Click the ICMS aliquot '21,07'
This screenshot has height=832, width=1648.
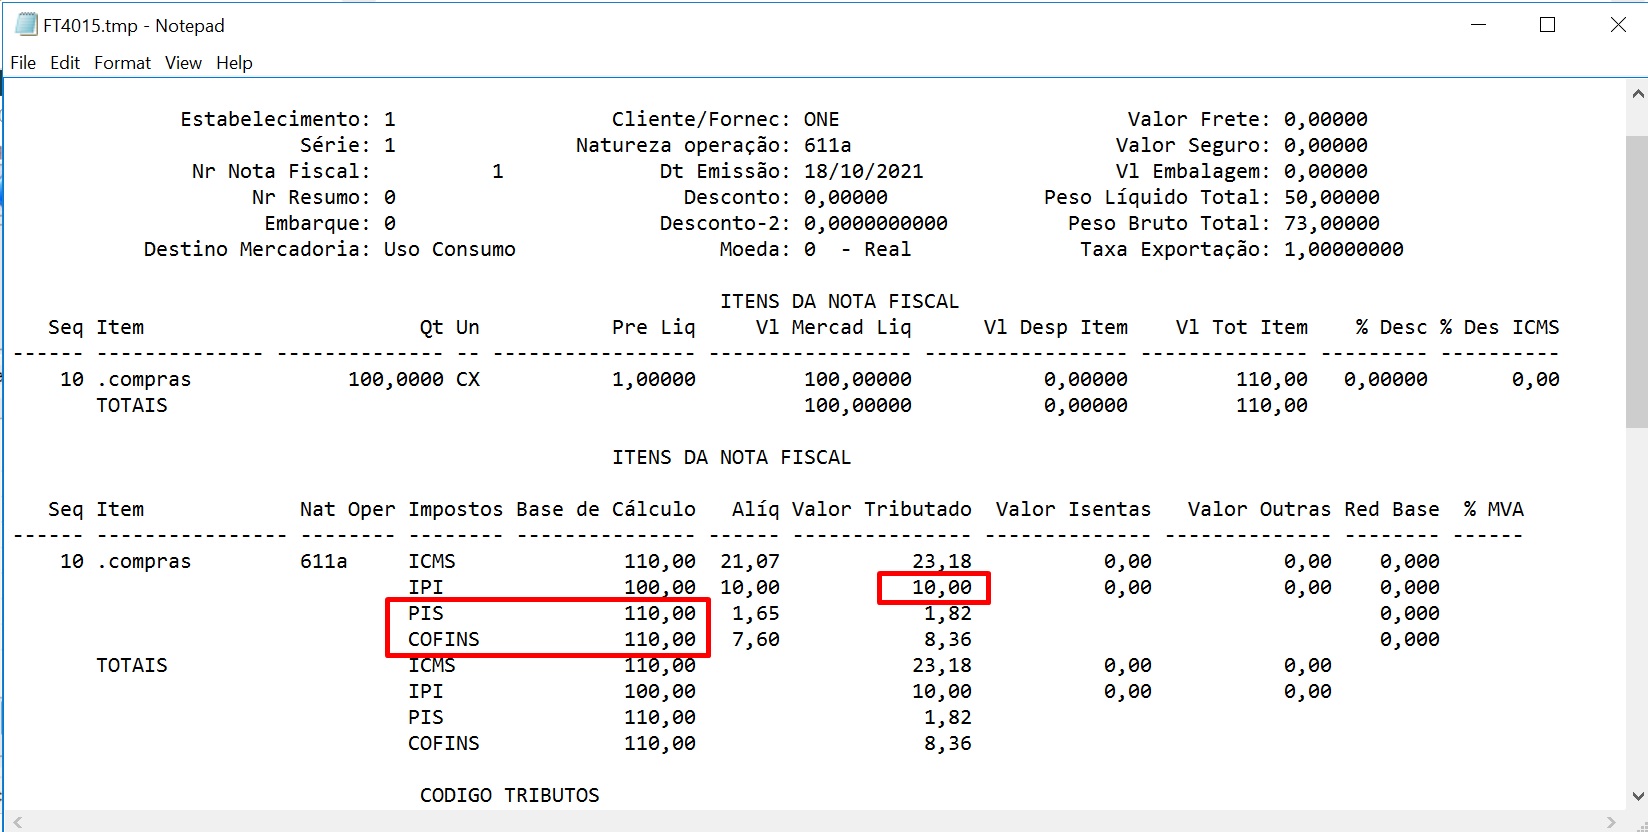click(x=749, y=561)
